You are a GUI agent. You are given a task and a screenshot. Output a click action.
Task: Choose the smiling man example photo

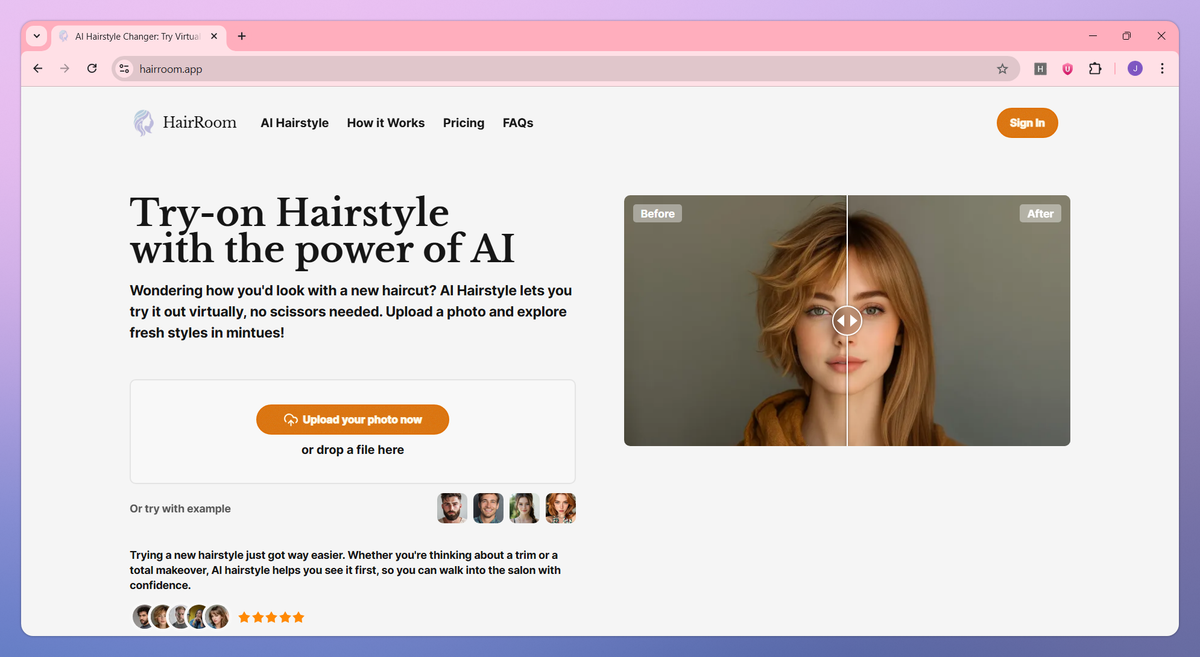click(x=488, y=508)
